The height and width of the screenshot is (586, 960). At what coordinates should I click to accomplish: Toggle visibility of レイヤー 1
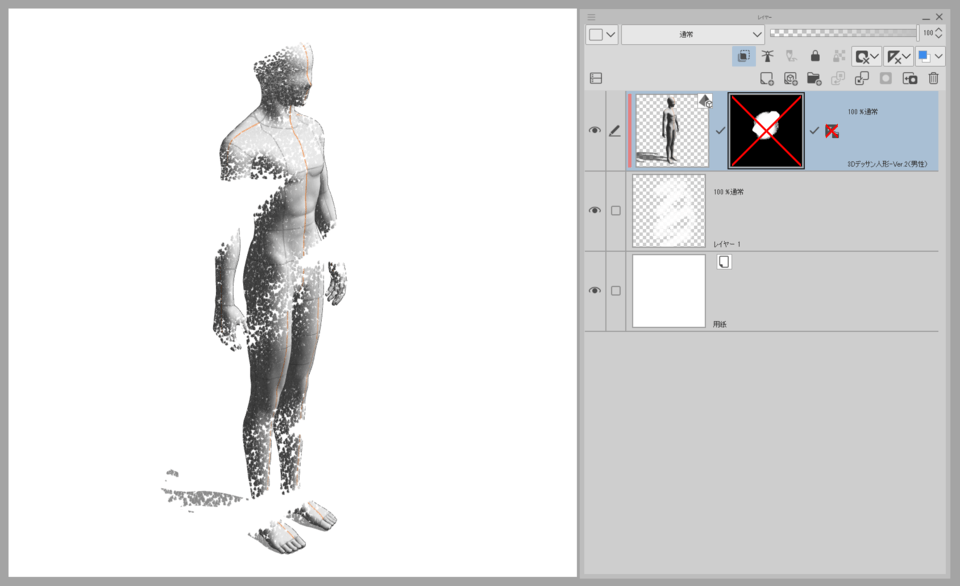pyautogui.click(x=593, y=210)
